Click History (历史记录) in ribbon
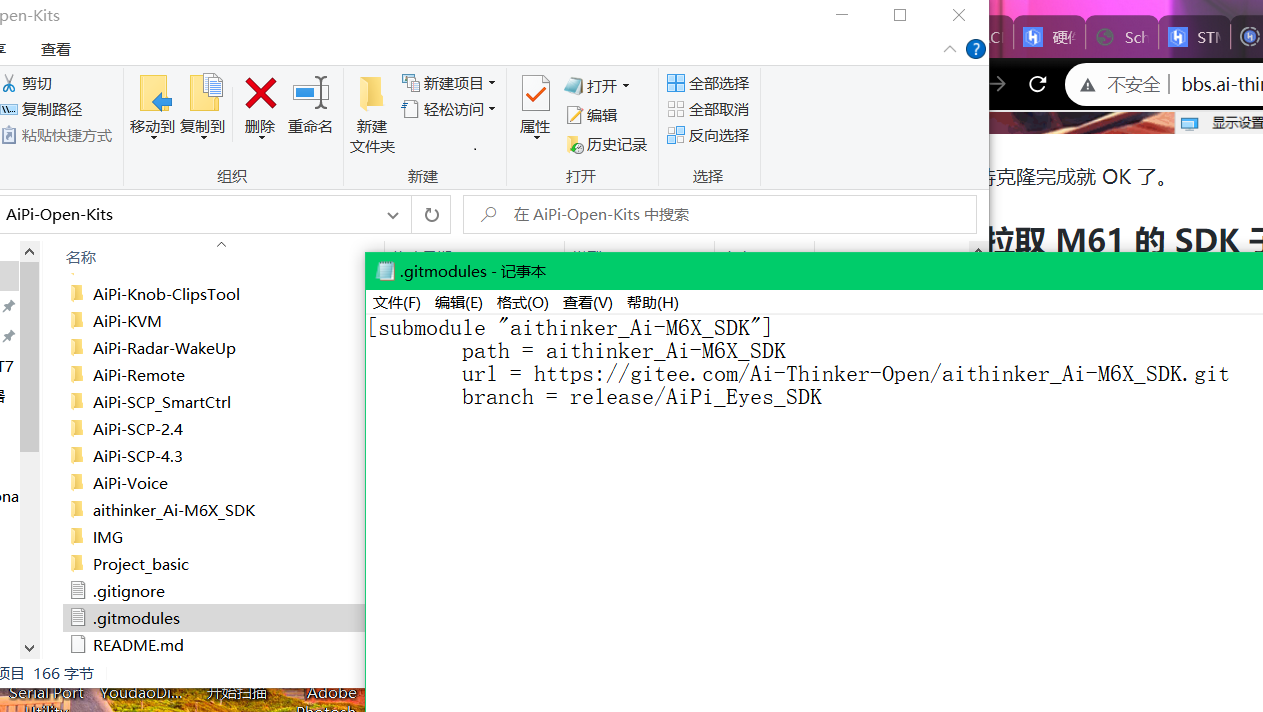This screenshot has width=1263, height=712. tap(607, 144)
